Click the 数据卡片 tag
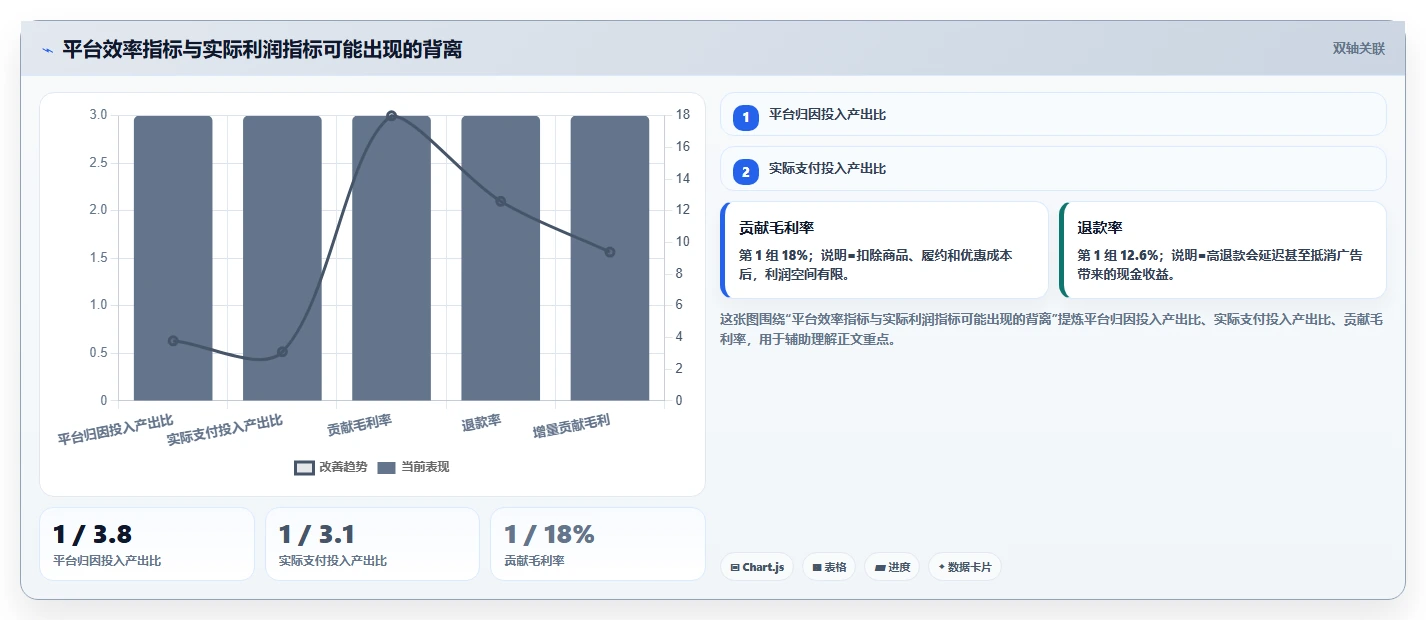The width and height of the screenshot is (1426, 620). [965, 567]
